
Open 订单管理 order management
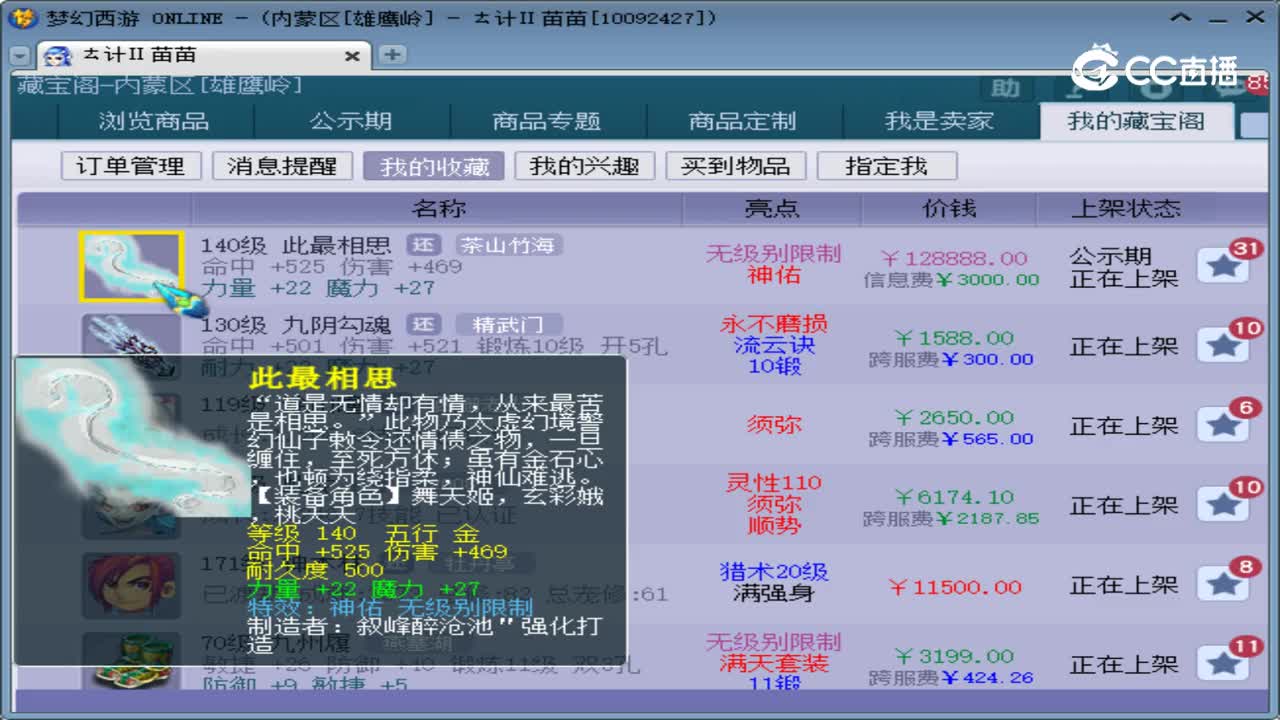pyautogui.click(x=131, y=166)
